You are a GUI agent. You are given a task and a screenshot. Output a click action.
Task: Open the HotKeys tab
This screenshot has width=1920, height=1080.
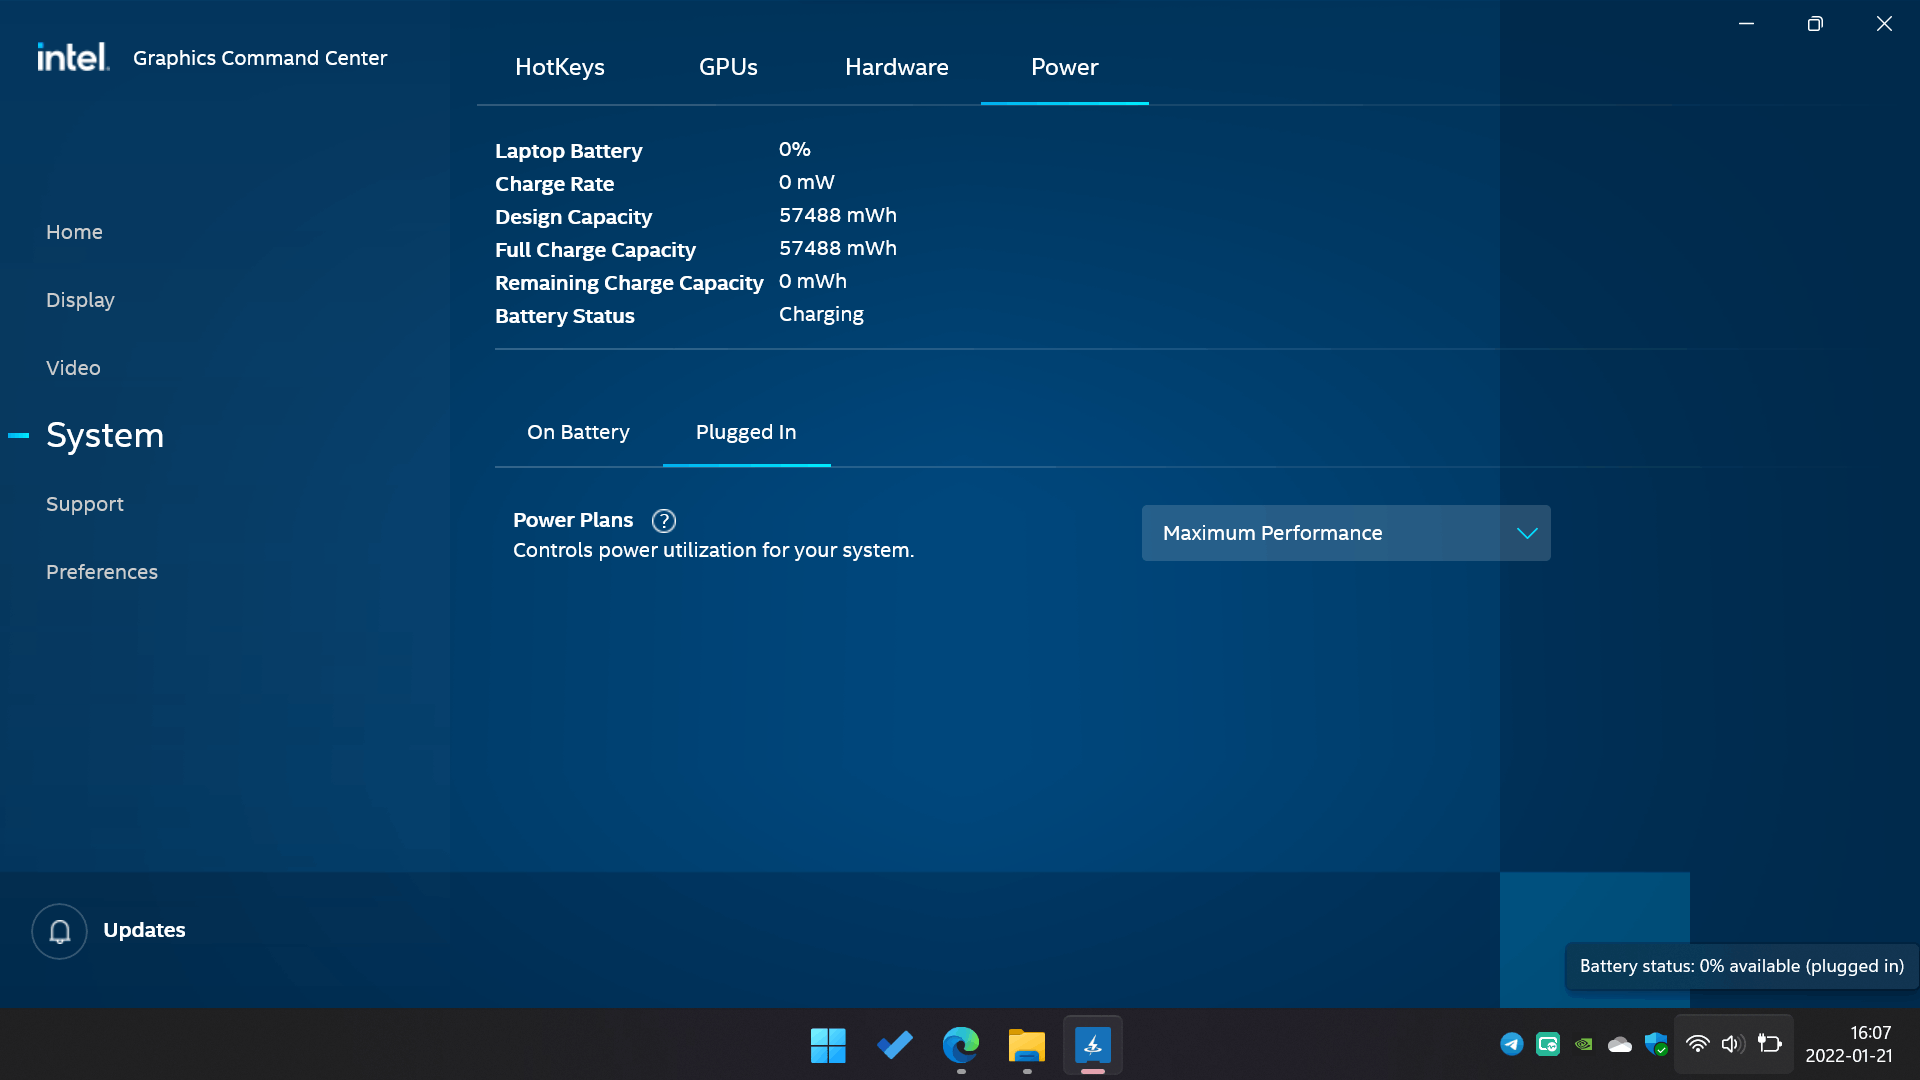pyautogui.click(x=559, y=67)
